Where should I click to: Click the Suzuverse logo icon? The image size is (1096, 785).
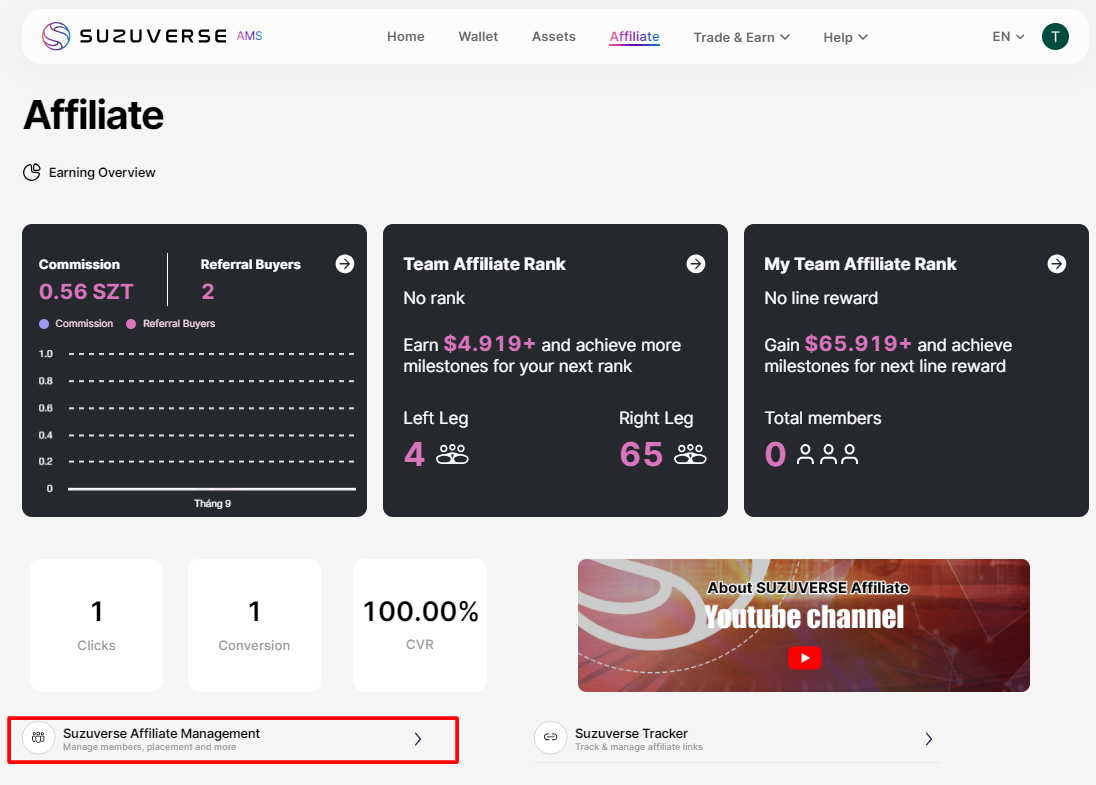56,37
